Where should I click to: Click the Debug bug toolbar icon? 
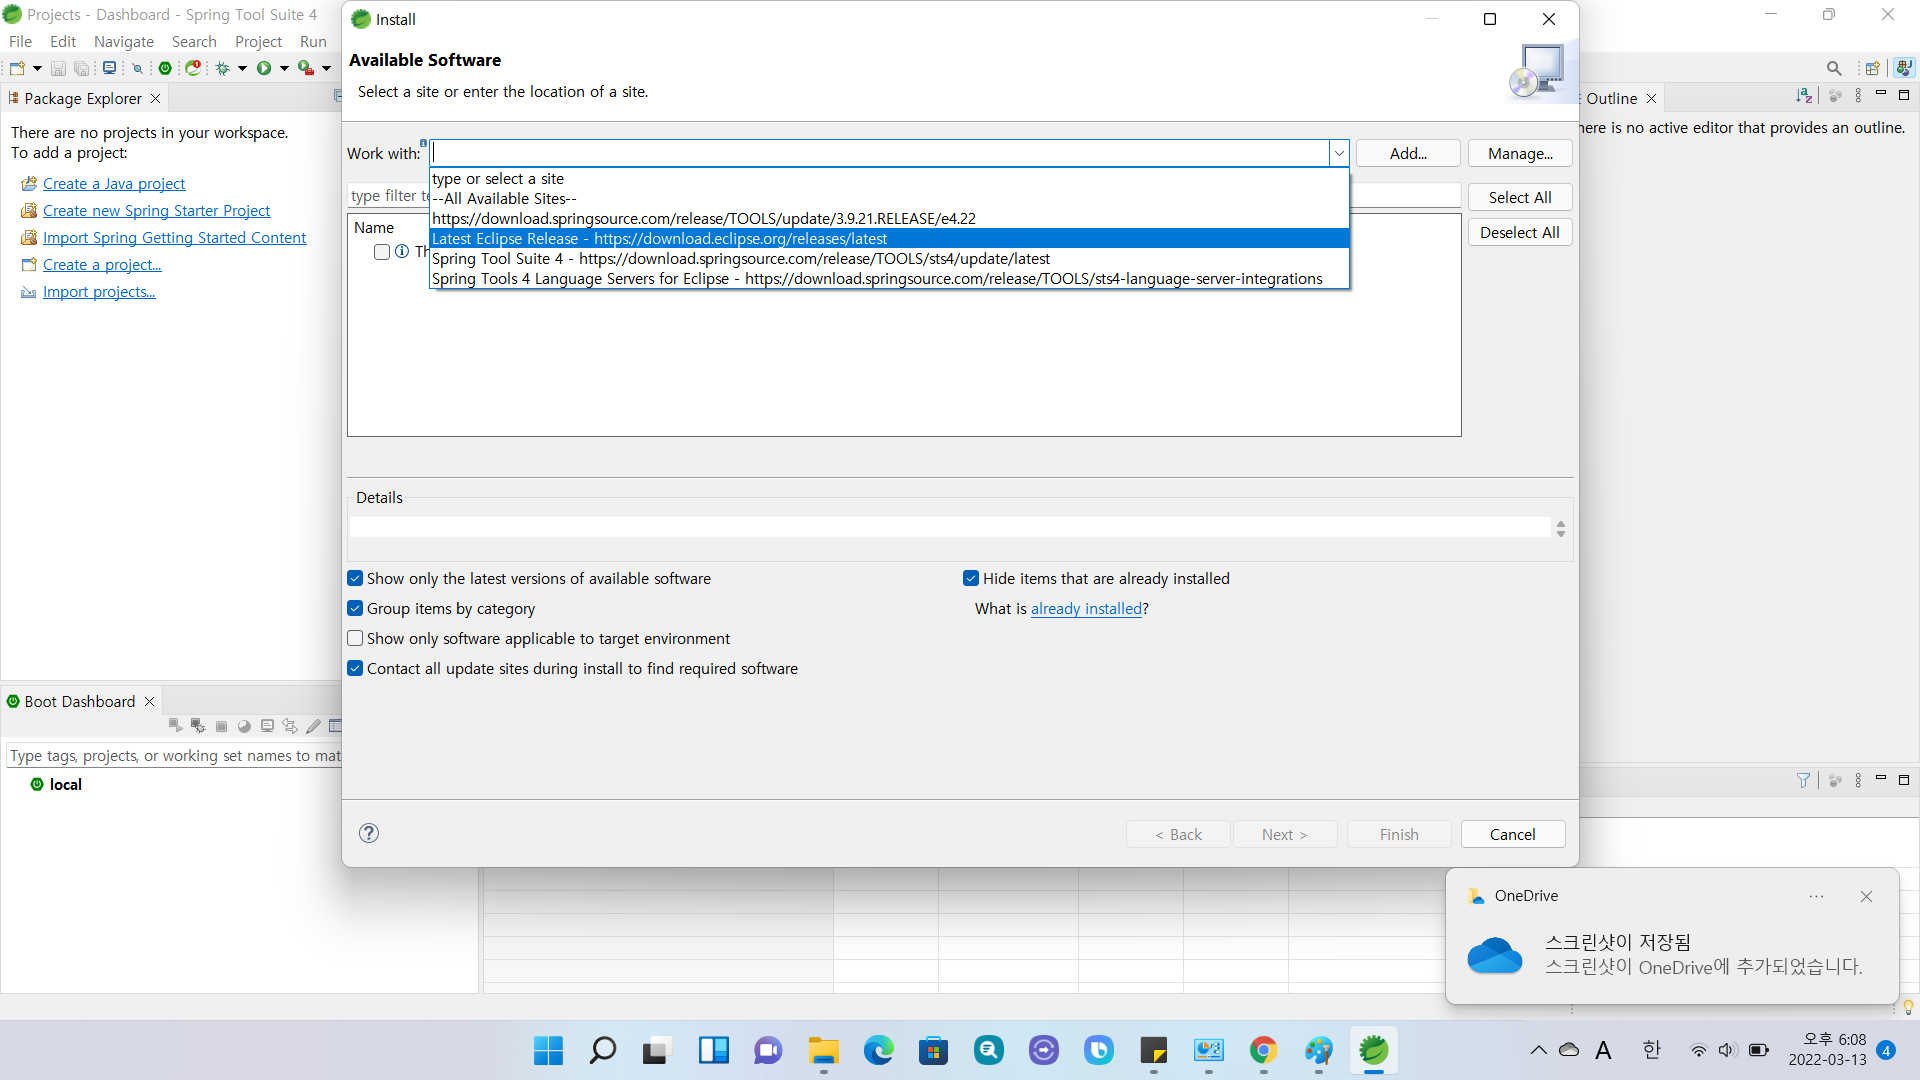(x=222, y=68)
